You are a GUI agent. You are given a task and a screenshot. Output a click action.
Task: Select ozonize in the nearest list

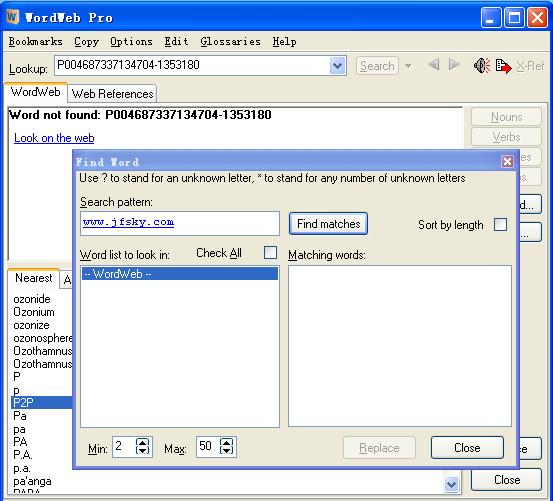(31, 325)
